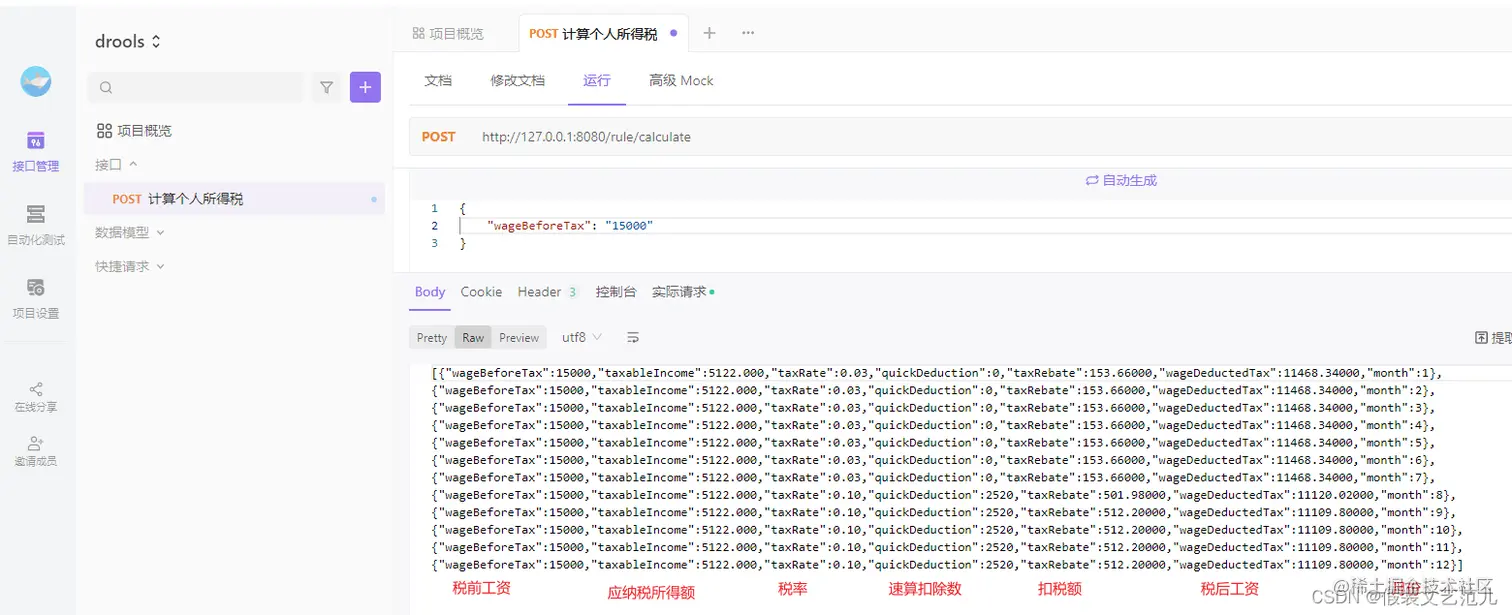The height and width of the screenshot is (615, 1512).
Task: Open the drools project switcher
Action: pyautogui.click(x=128, y=42)
